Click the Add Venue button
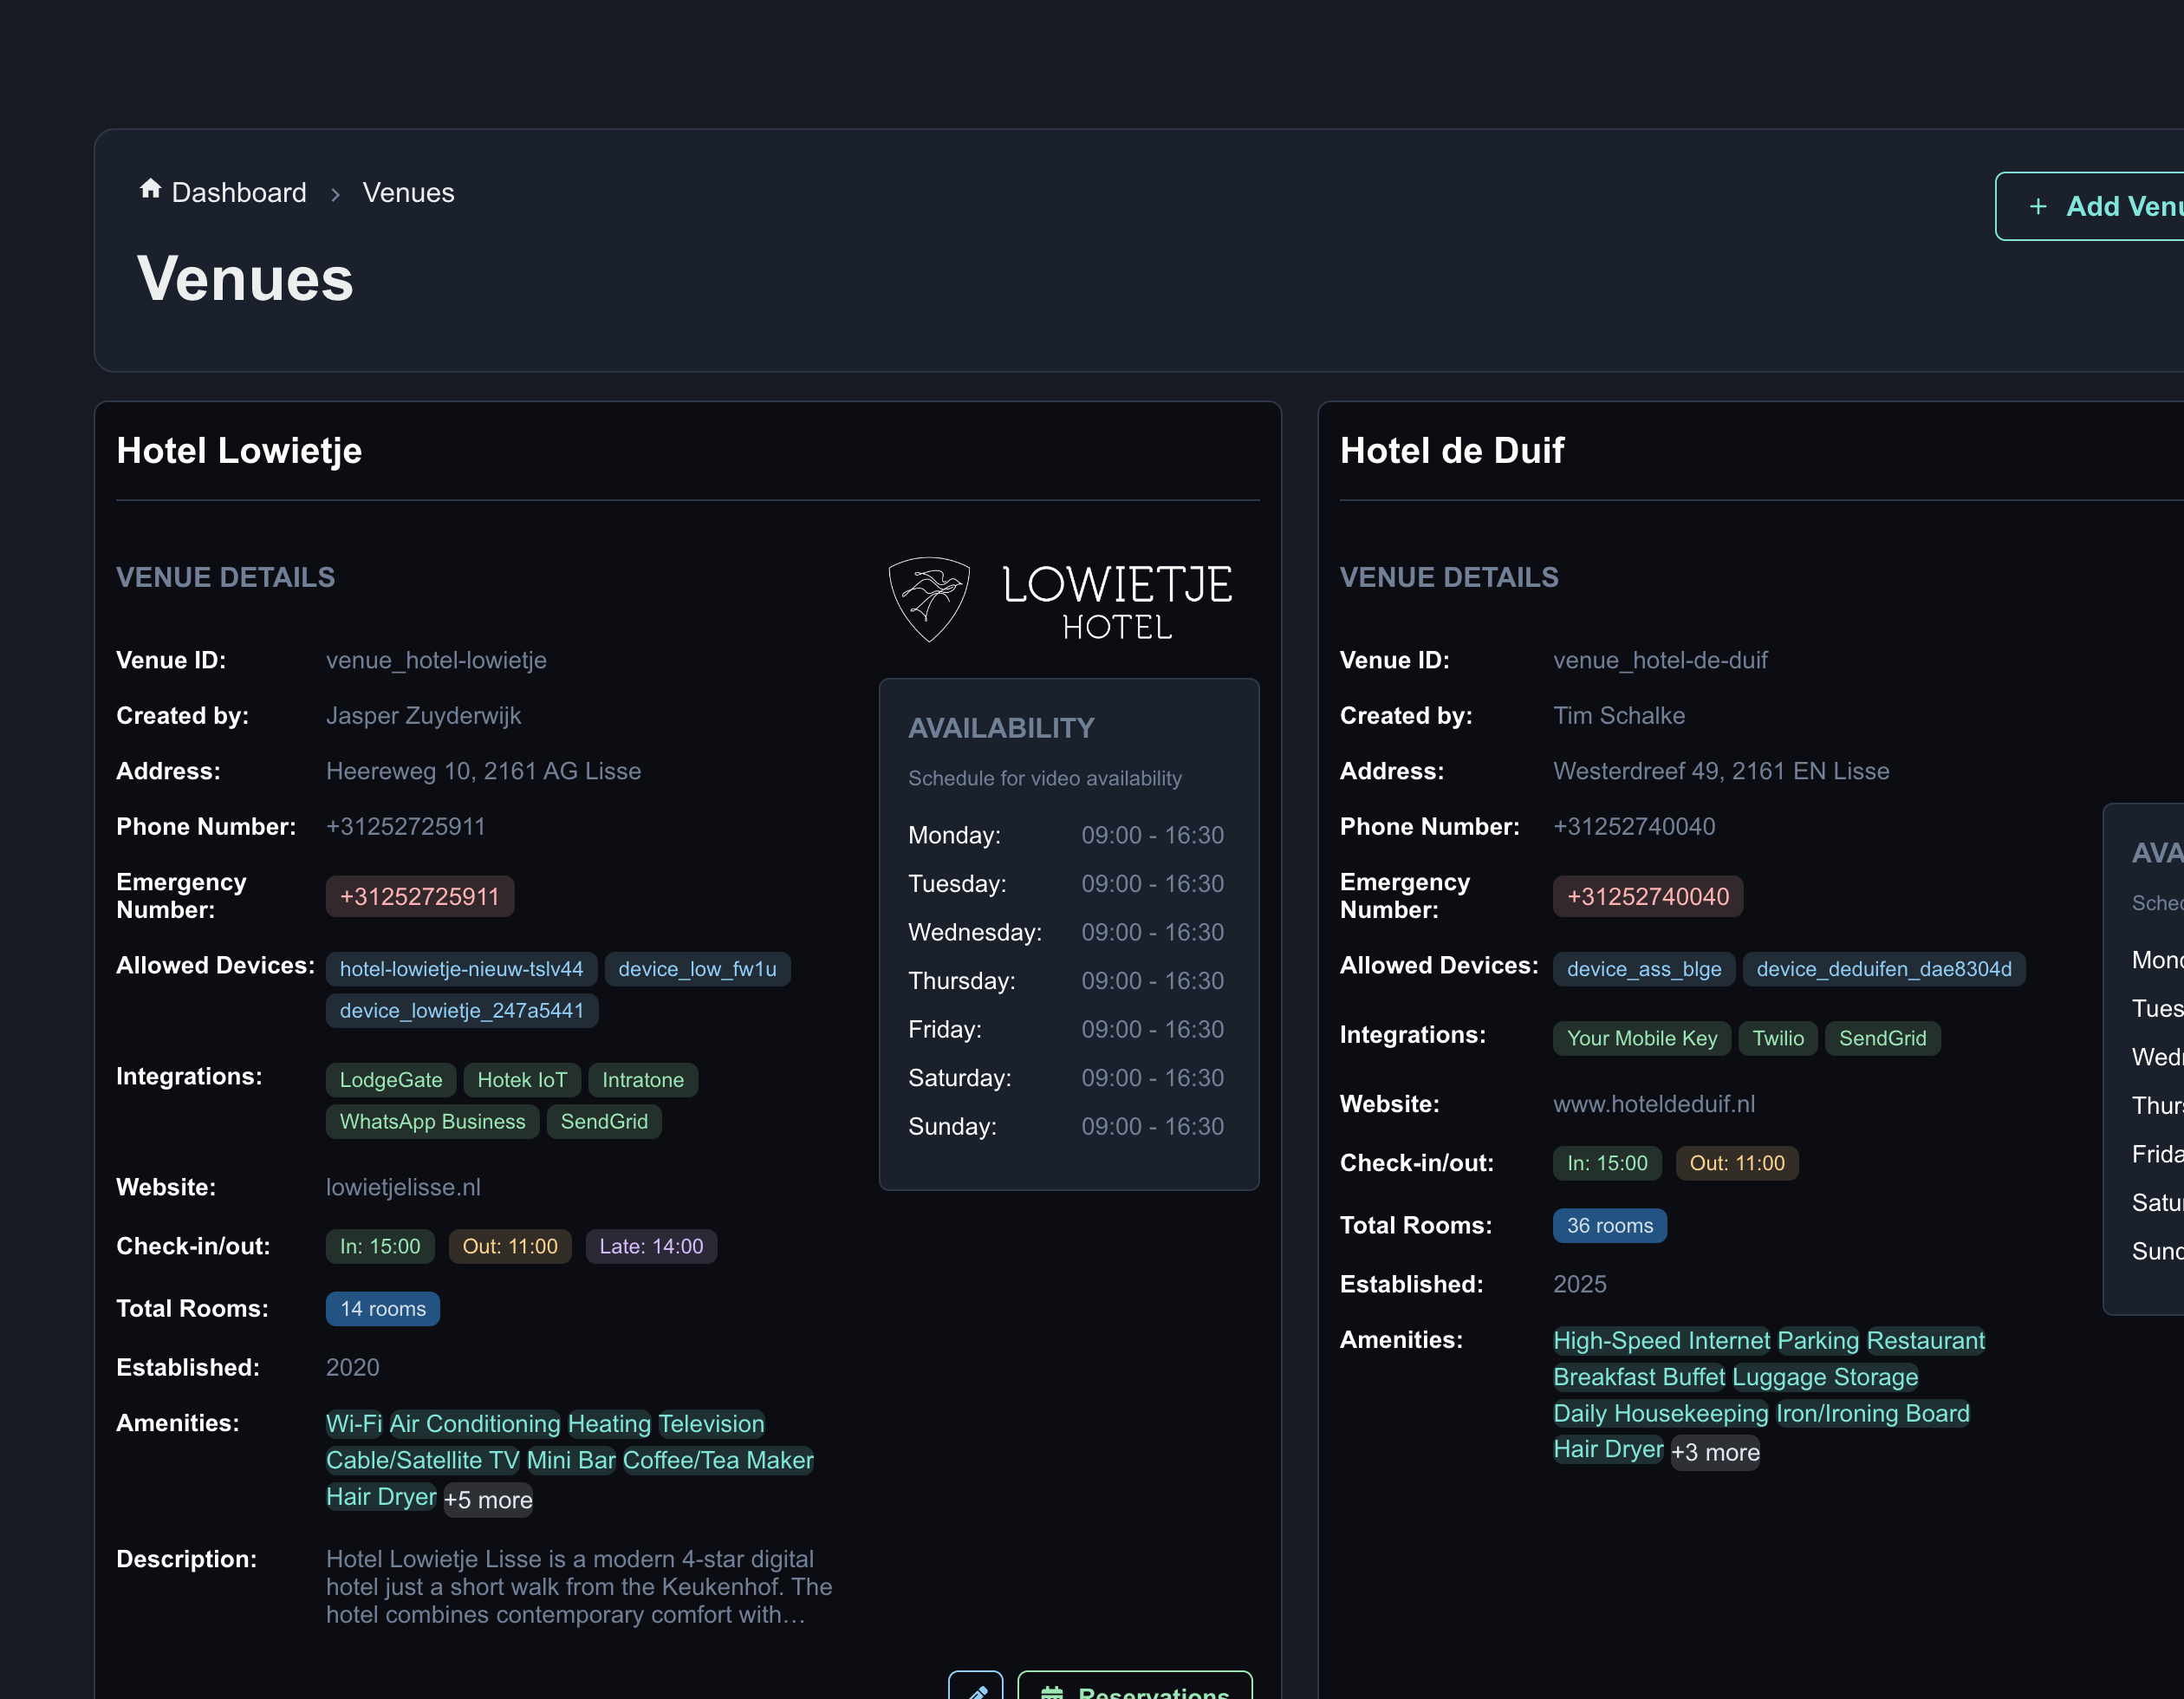This screenshot has height=1699, width=2184. coord(2090,206)
